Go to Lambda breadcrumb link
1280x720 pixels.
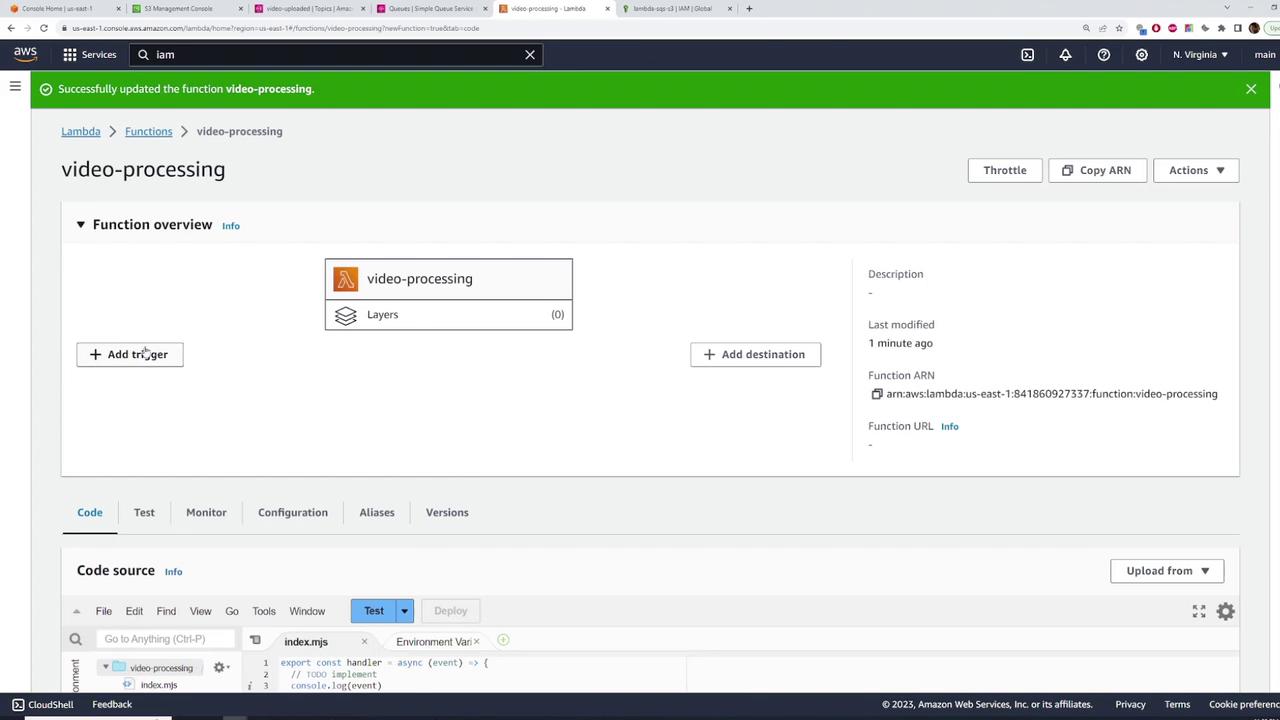pos(81,131)
